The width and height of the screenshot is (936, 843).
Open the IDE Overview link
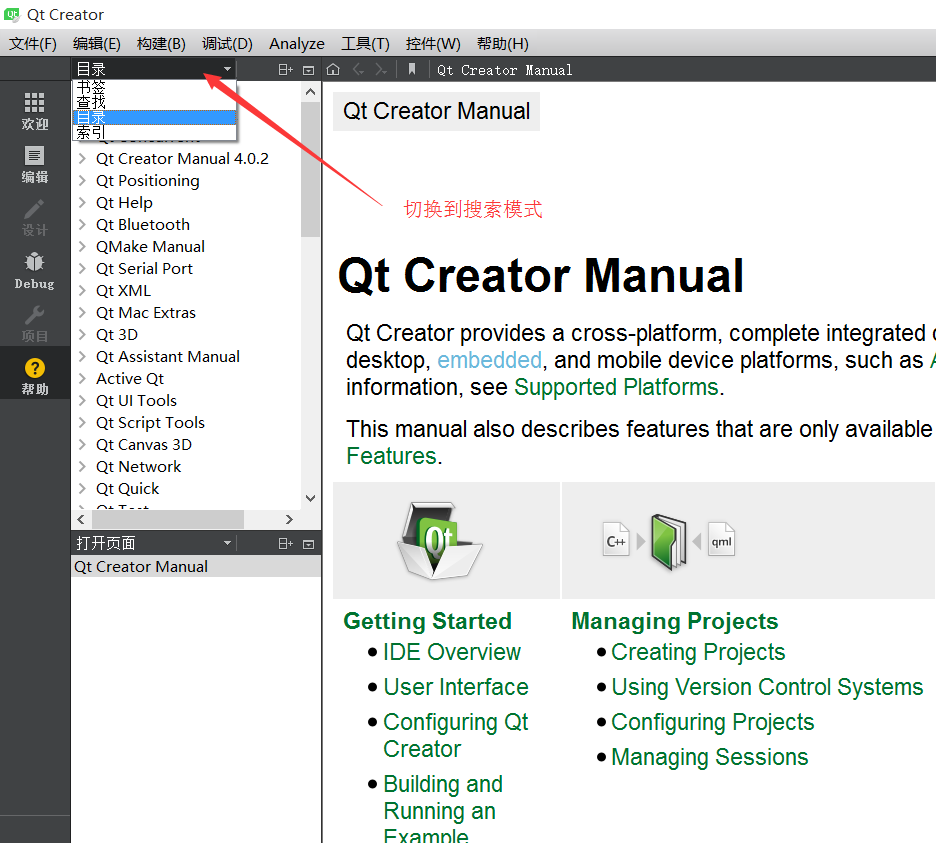451,651
